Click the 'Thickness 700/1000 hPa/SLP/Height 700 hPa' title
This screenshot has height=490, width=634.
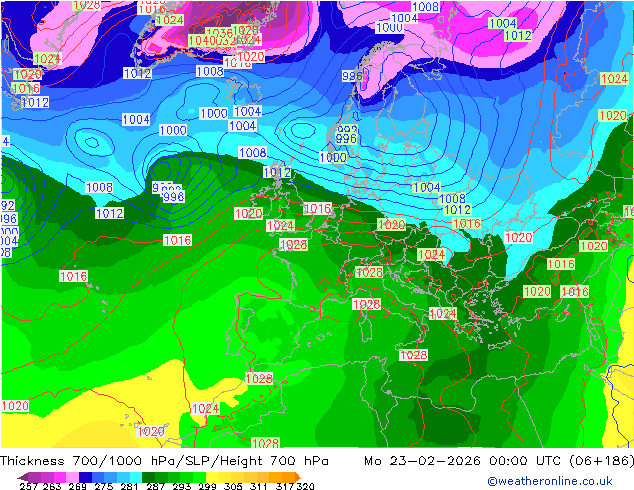[x=164, y=461]
